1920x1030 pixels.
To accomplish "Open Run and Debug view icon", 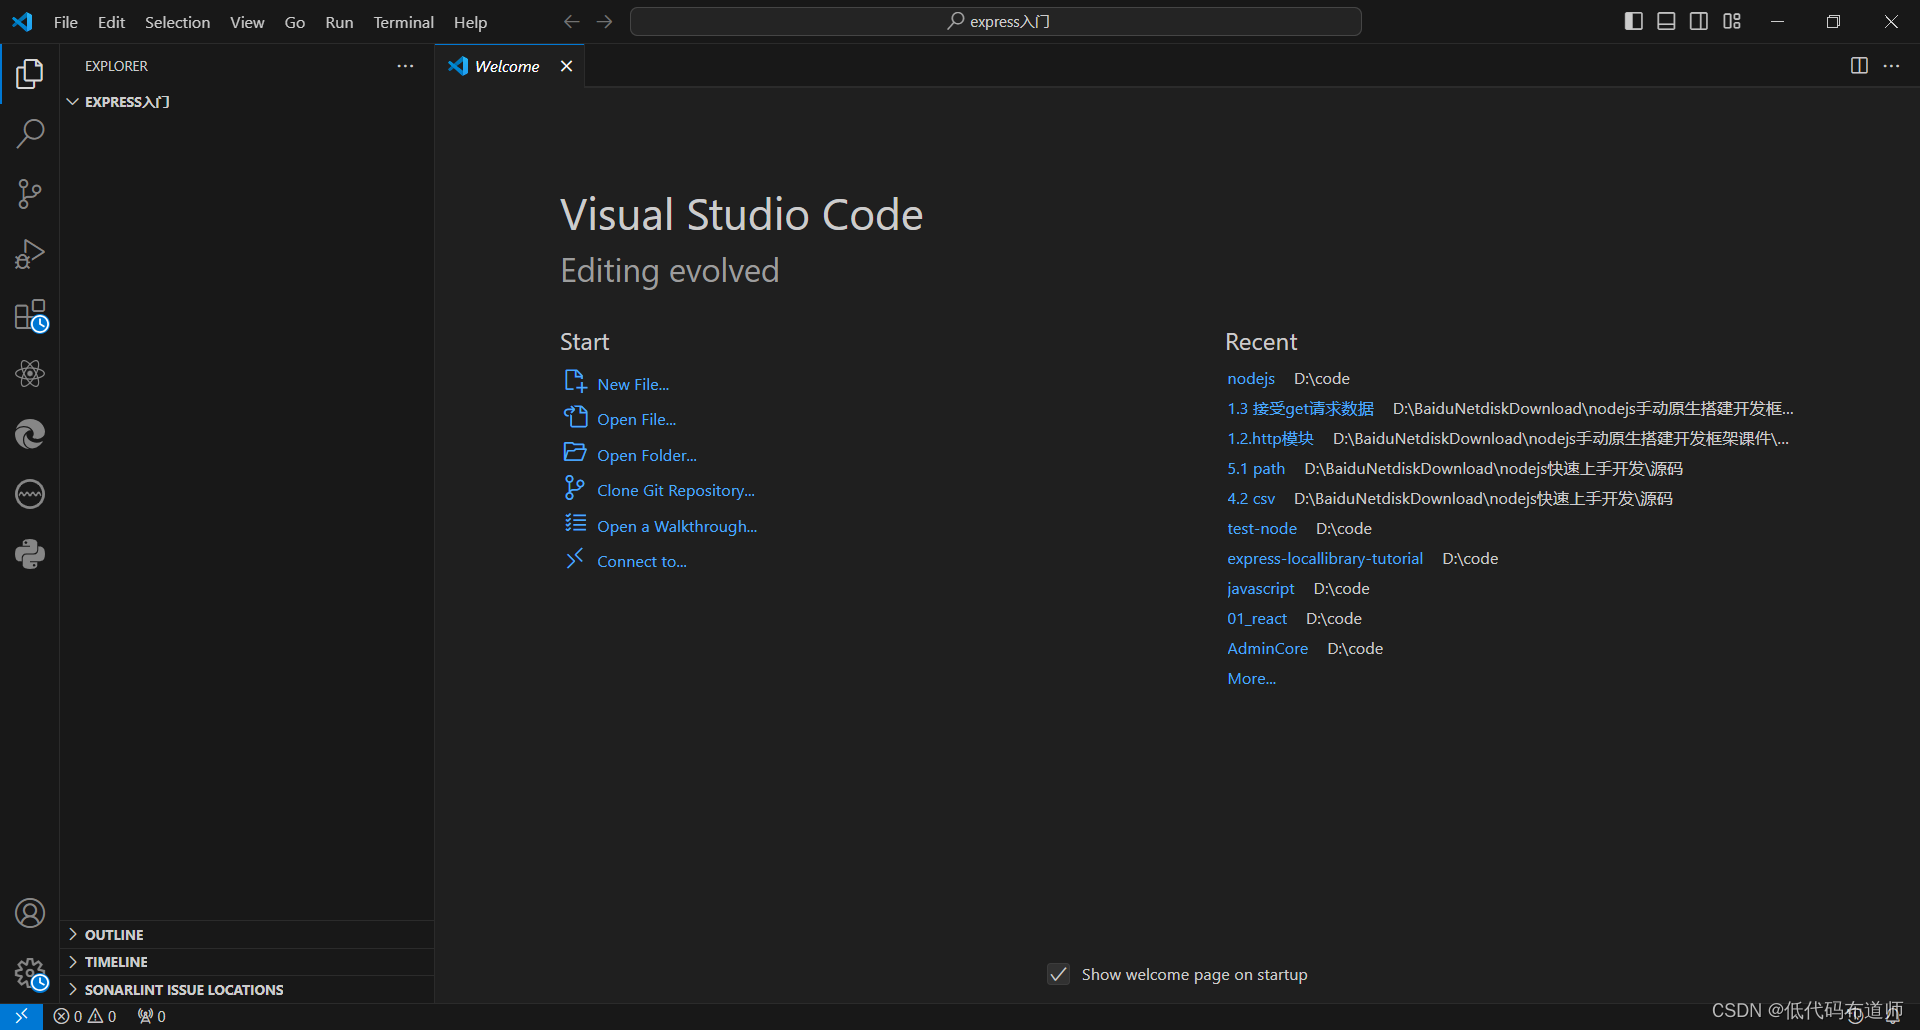I will click(30, 253).
